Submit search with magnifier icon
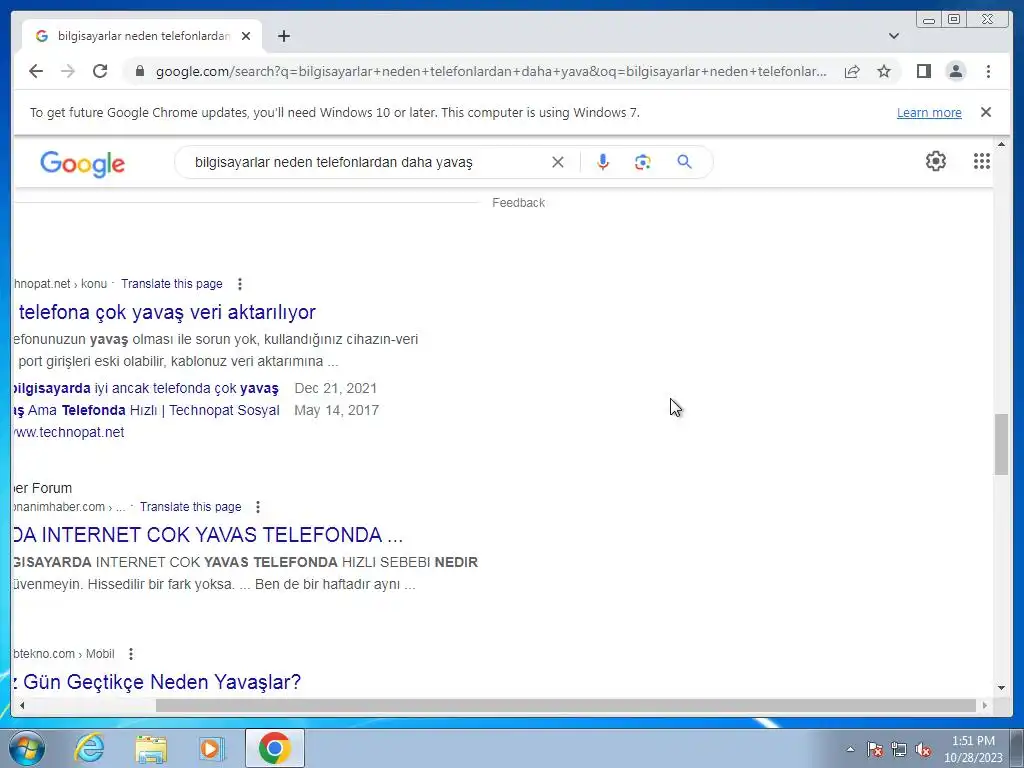 click(x=684, y=162)
